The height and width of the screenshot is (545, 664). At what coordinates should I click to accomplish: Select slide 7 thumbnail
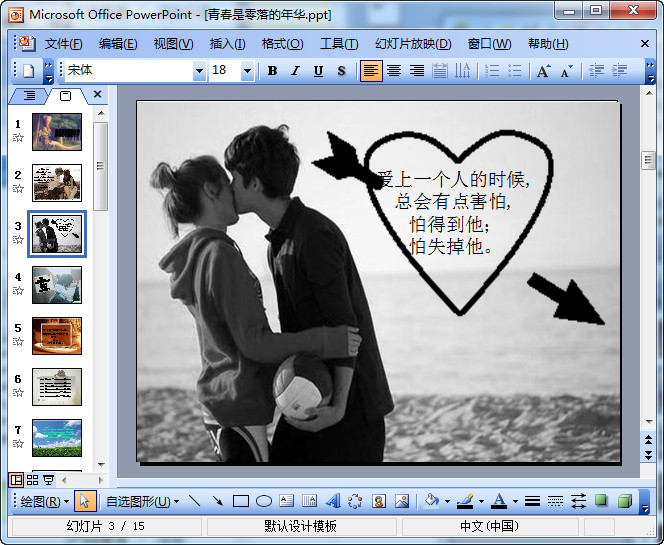point(57,438)
